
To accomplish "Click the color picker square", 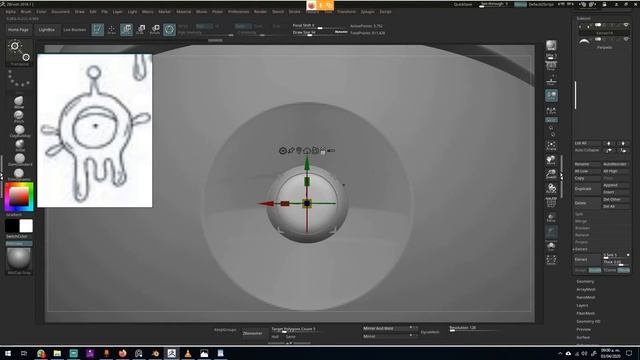I will 19,197.
